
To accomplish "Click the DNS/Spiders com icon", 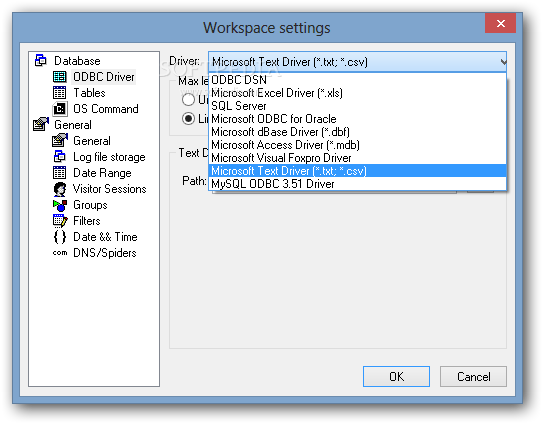I will (x=60, y=253).
